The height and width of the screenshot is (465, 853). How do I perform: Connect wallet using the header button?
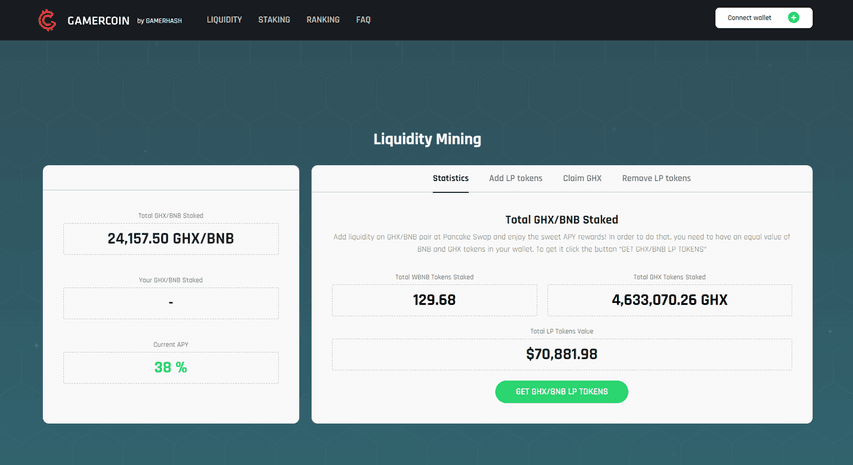coord(764,18)
